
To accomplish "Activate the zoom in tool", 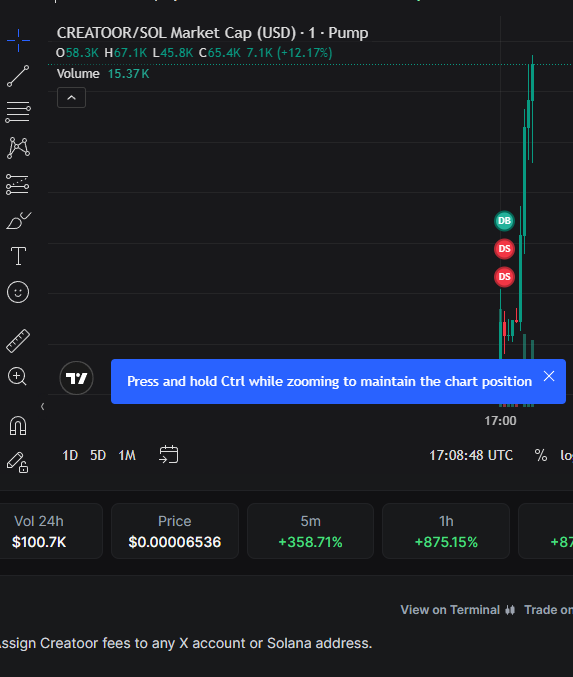I will tap(17, 376).
